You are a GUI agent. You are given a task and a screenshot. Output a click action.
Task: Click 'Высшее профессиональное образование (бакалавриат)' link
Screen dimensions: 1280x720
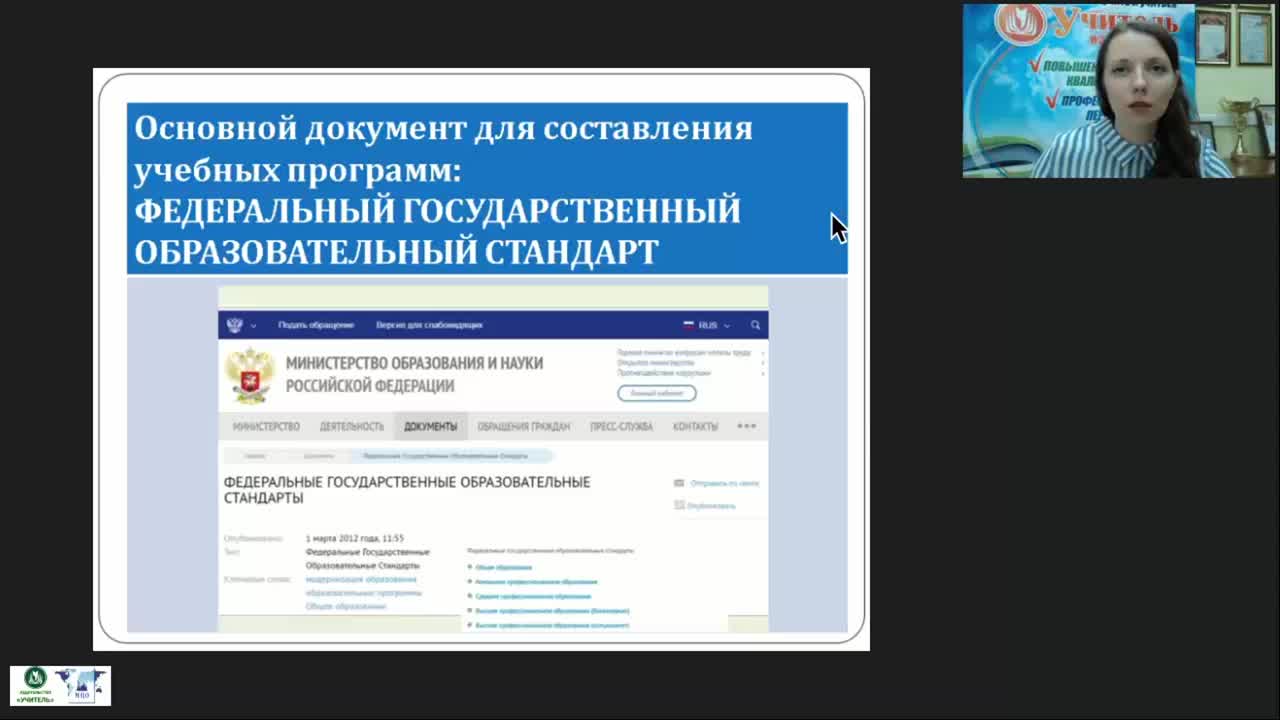tap(552, 610)
